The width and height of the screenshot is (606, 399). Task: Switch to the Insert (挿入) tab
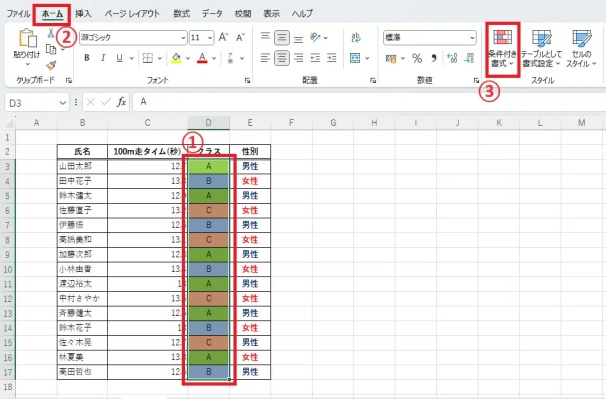83,14
